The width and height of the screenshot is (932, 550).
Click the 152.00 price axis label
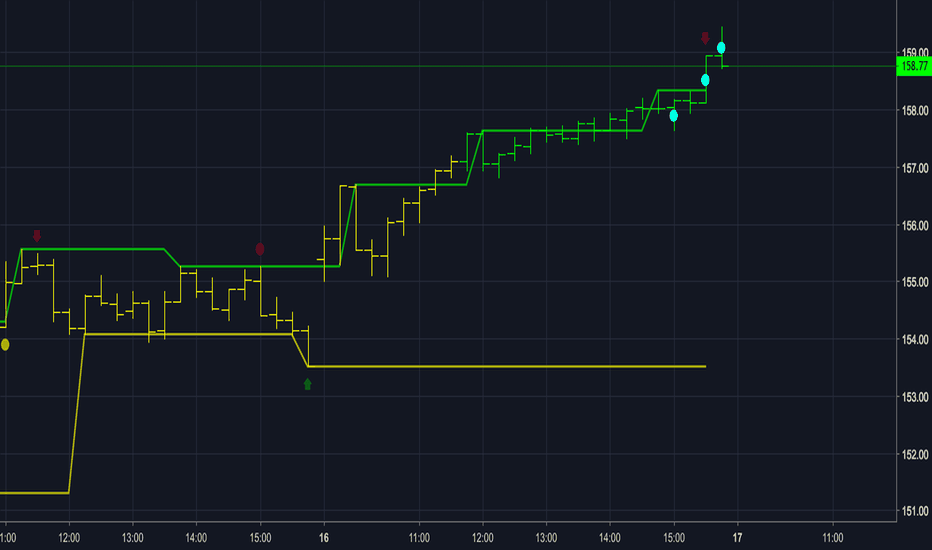(x=915, y=454)
